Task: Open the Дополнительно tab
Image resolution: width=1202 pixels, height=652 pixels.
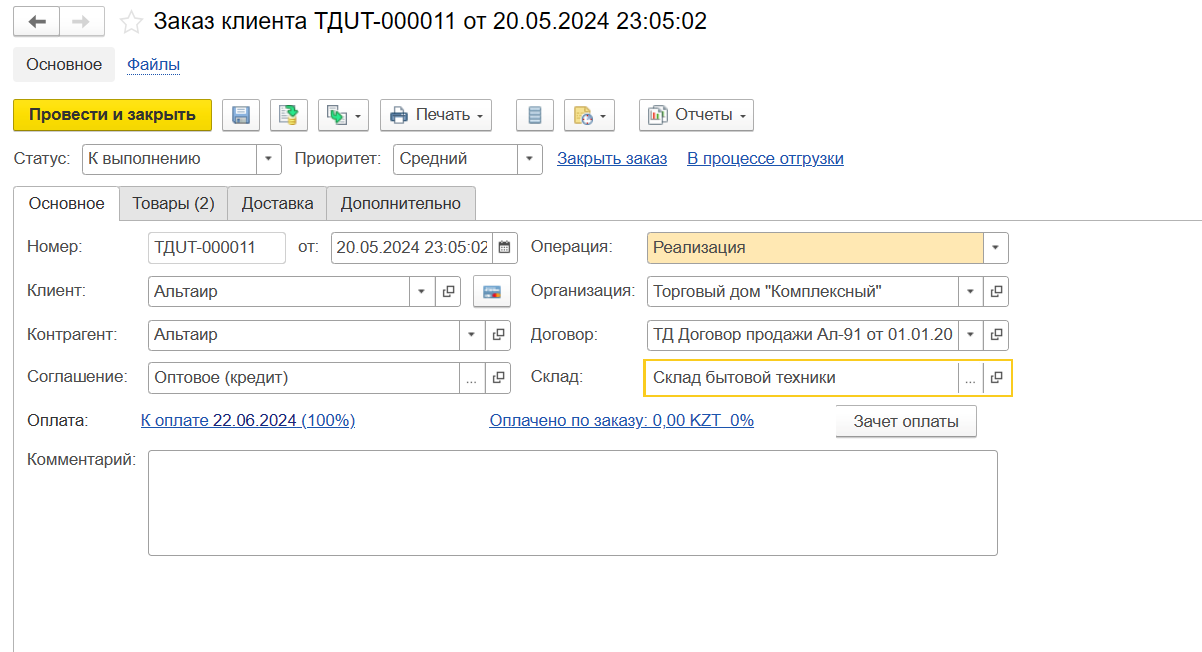Action: 401,203
